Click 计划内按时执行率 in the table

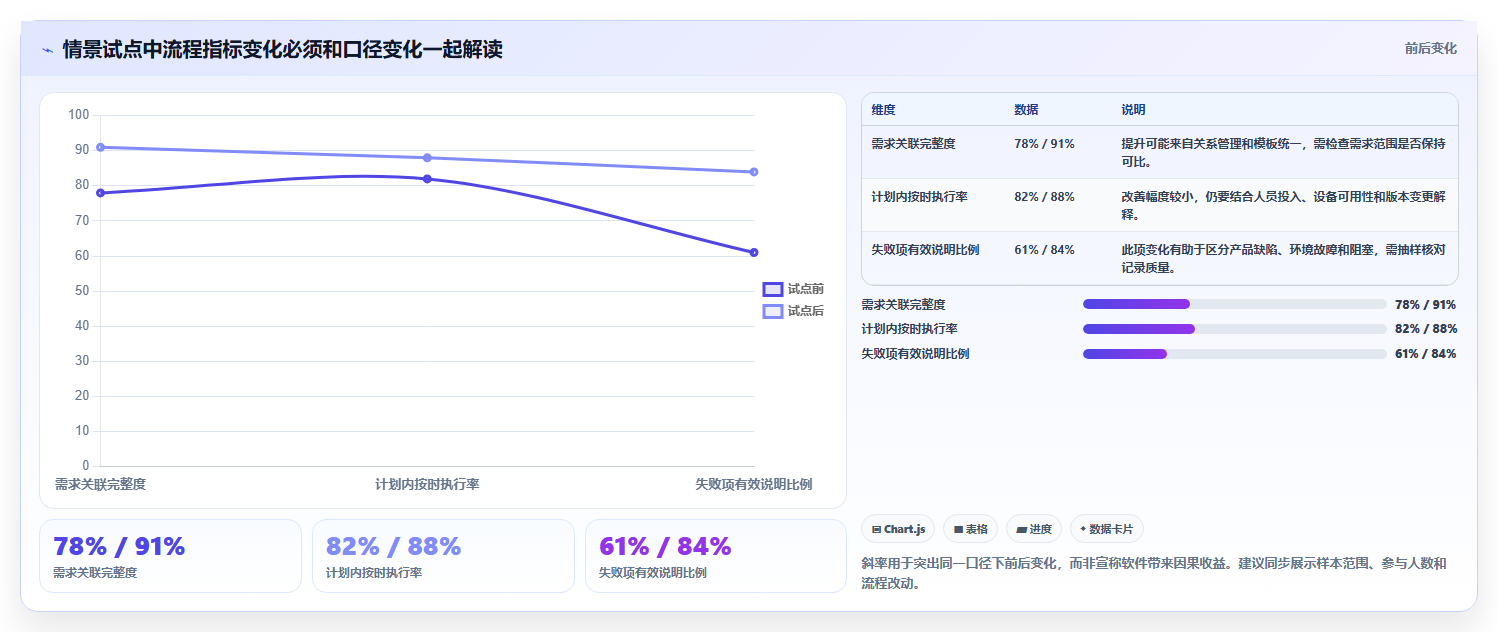919,197
